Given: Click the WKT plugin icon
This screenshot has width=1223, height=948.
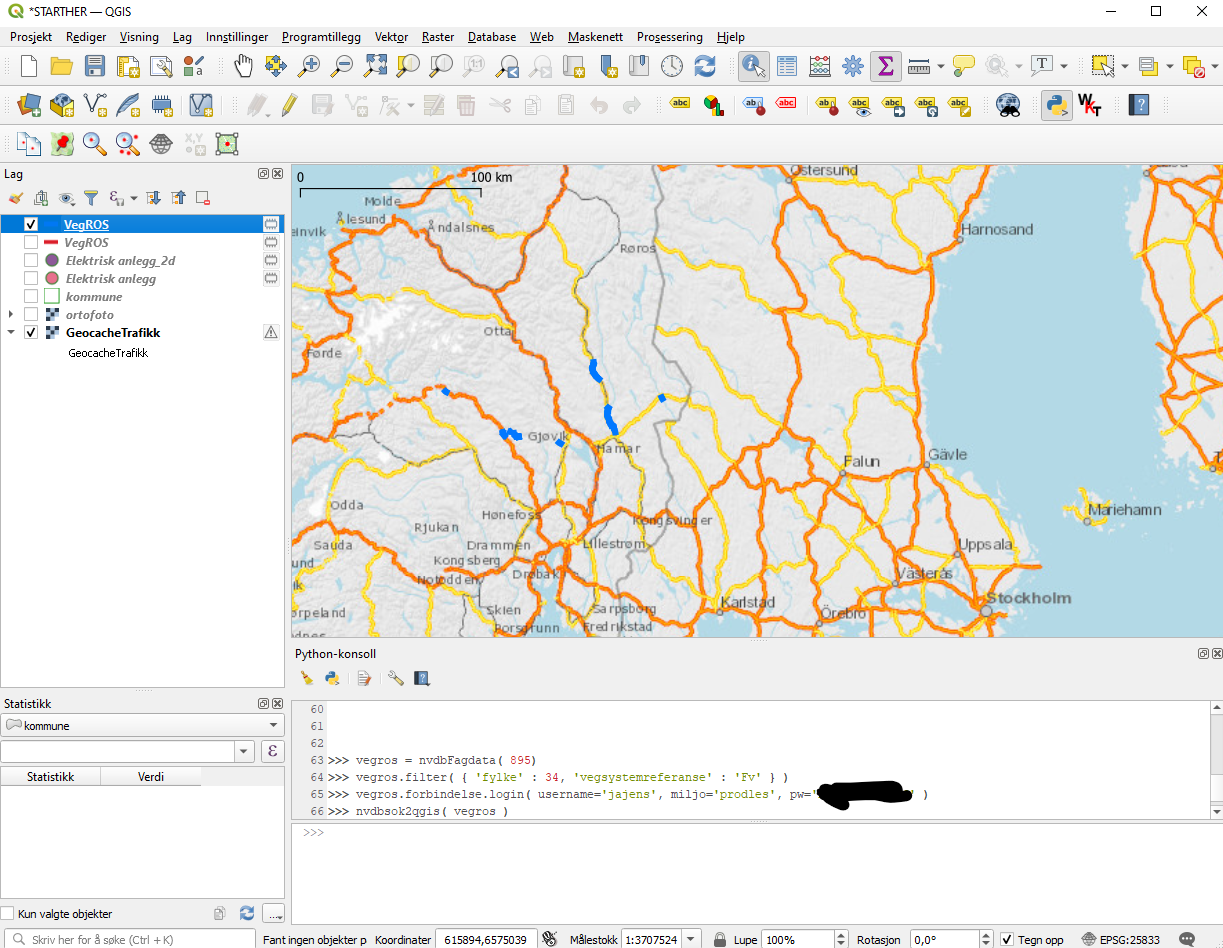Looking at the screenshot, I should pos(1089,105).
